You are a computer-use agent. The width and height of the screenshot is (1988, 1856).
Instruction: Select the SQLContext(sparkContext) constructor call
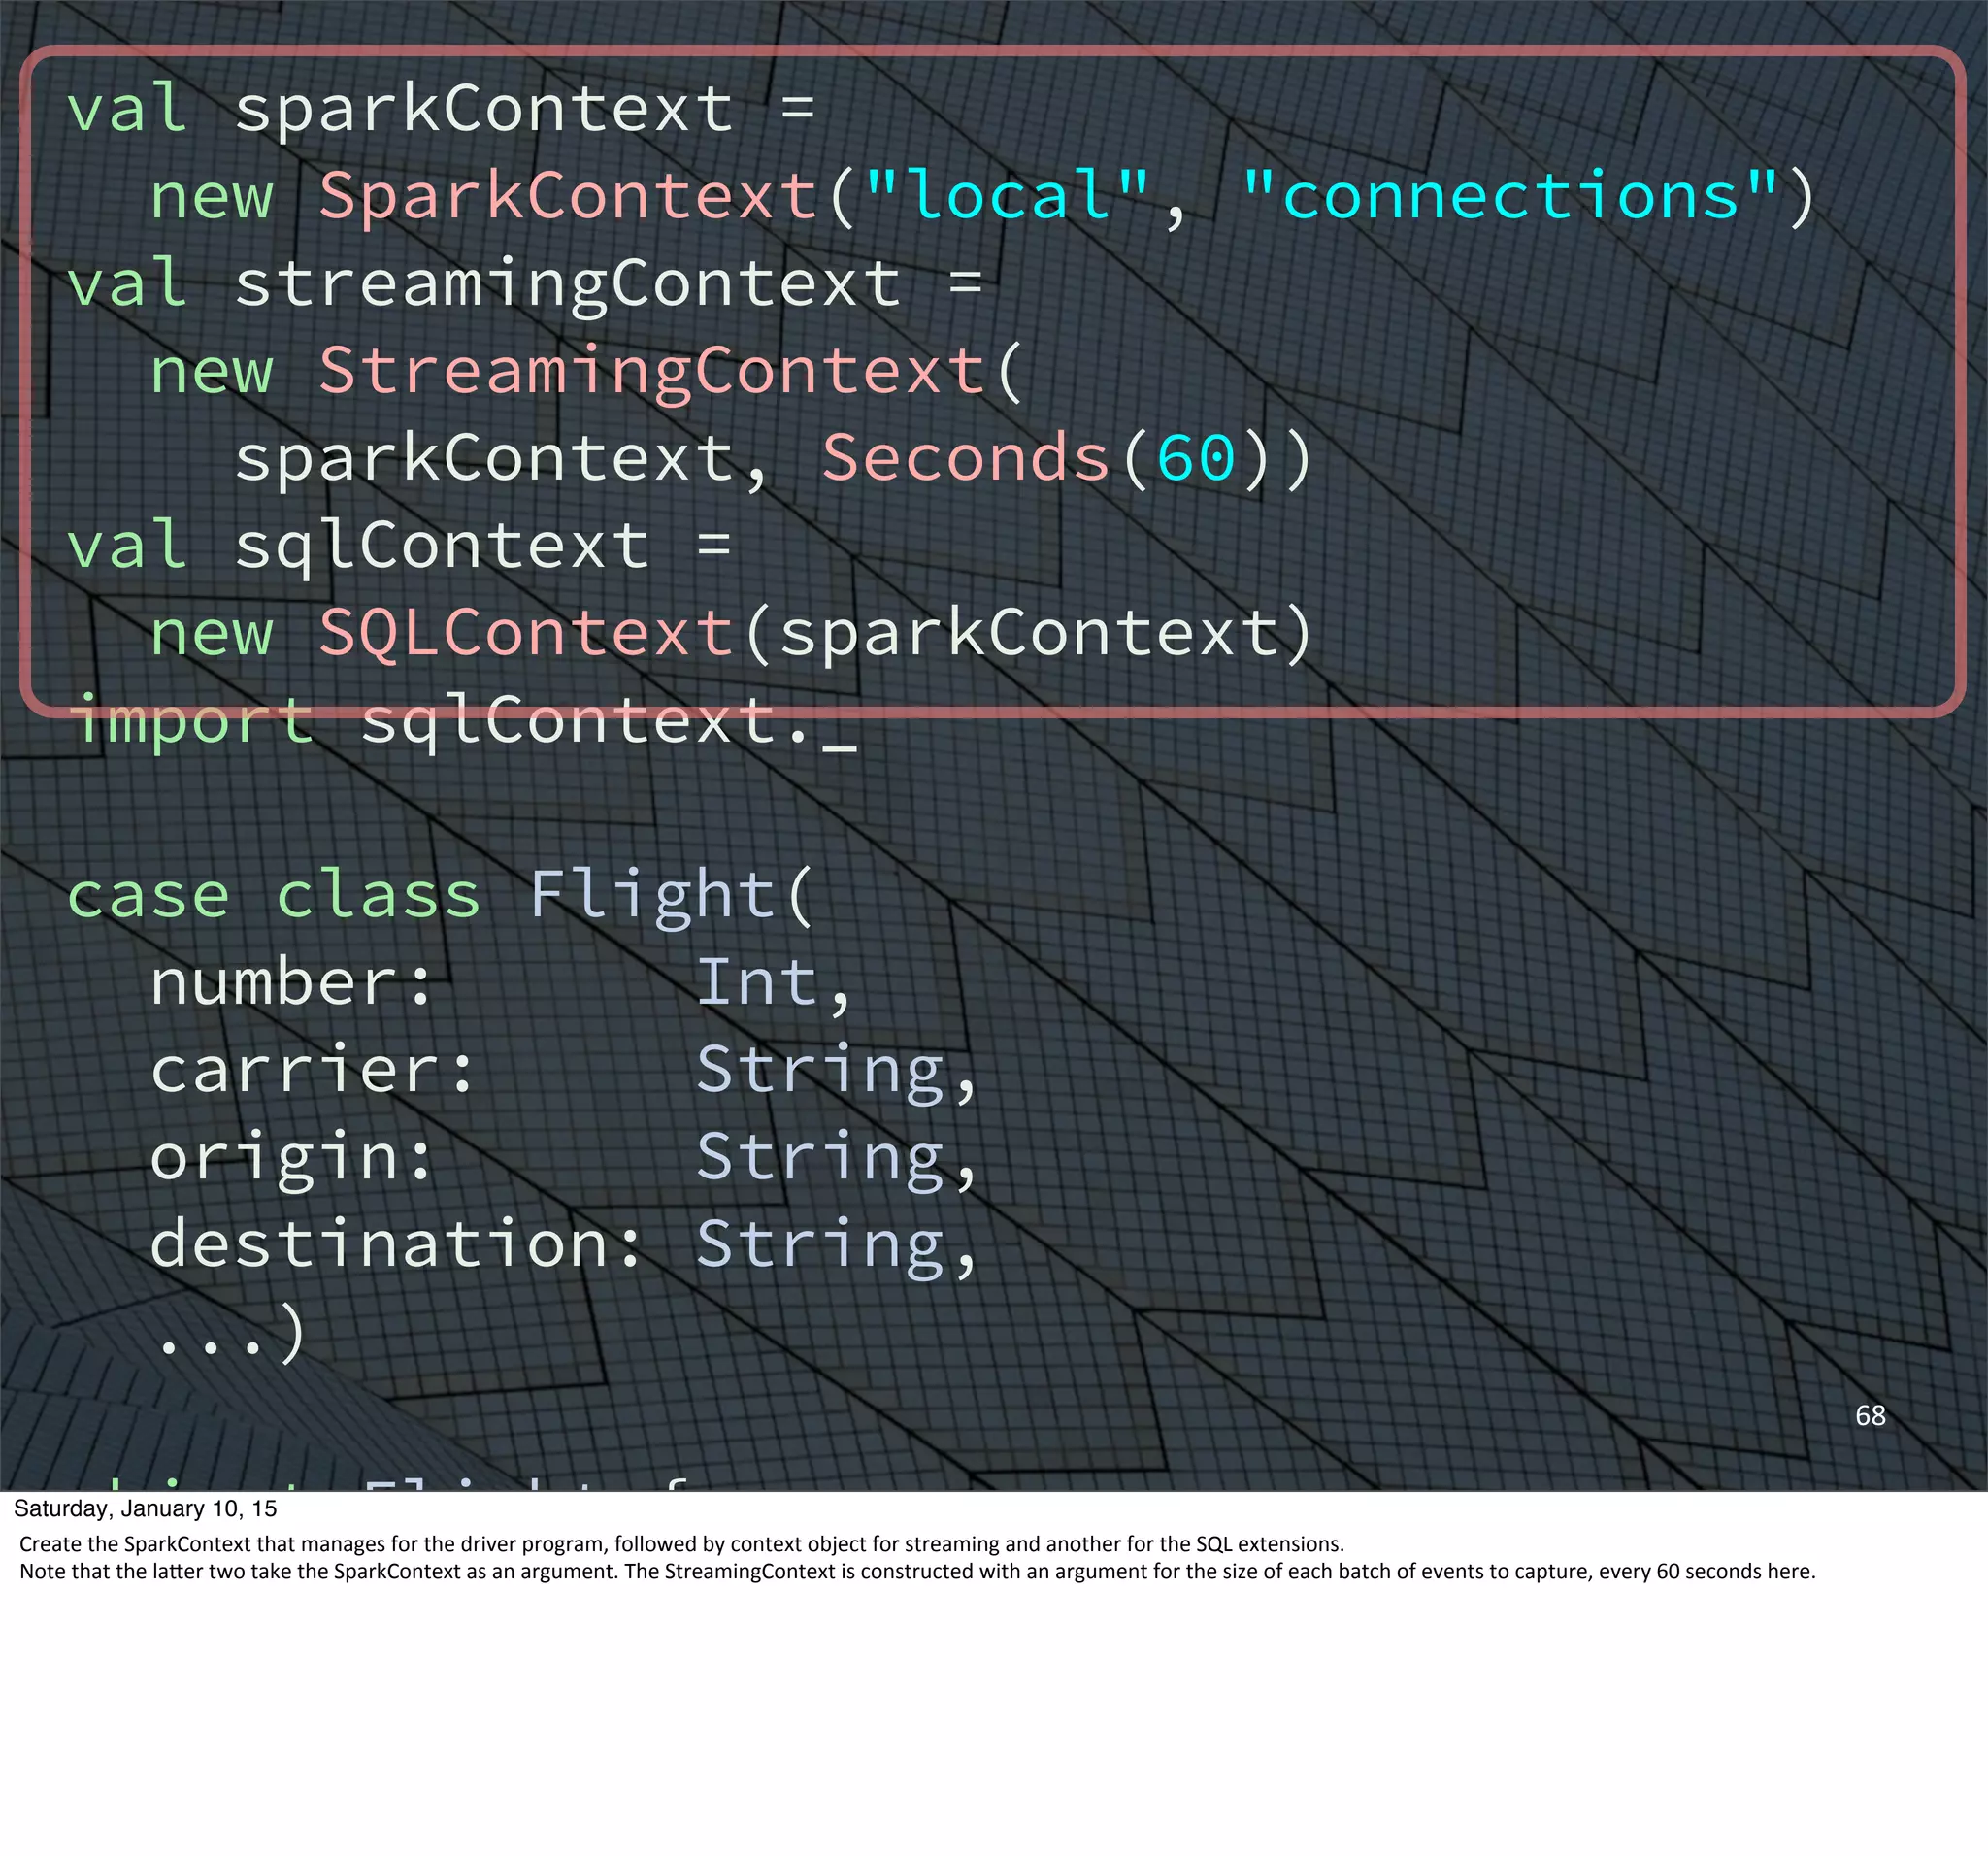[816, 633]
